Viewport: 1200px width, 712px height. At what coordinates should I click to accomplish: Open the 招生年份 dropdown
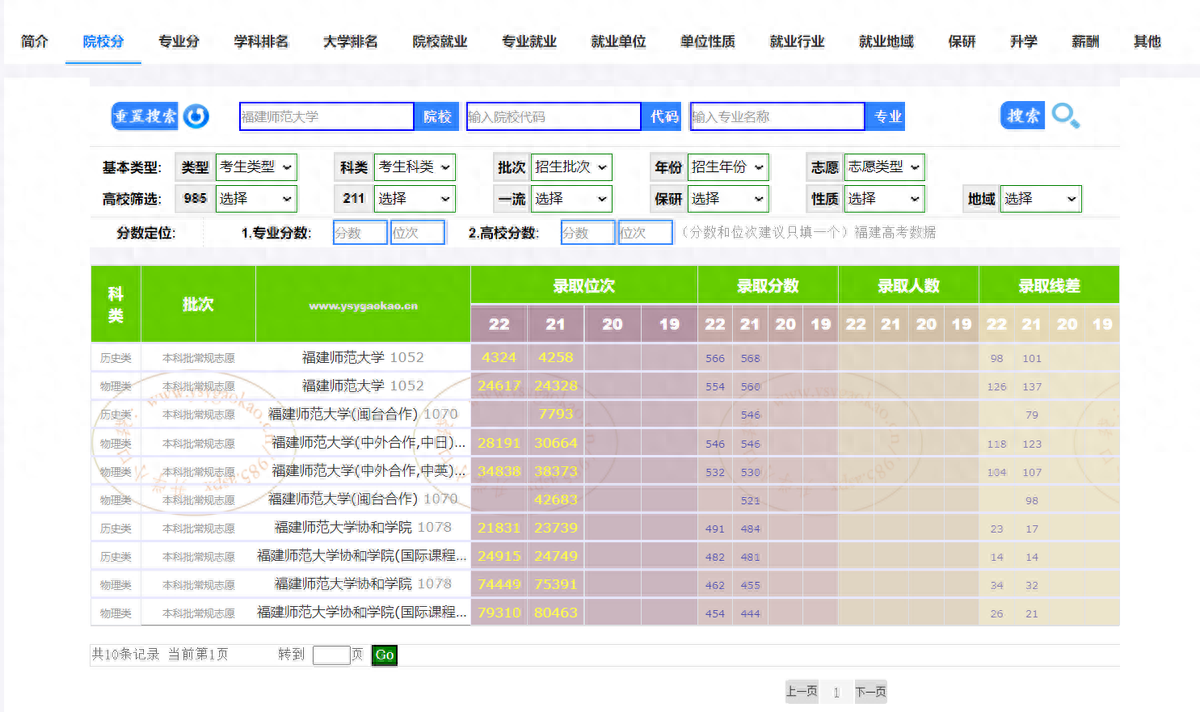coord(728,167)
